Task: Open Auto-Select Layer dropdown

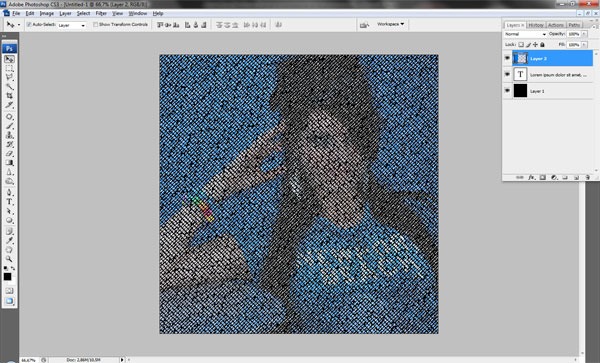Action: pyautogui.click(x=72, y=25)
